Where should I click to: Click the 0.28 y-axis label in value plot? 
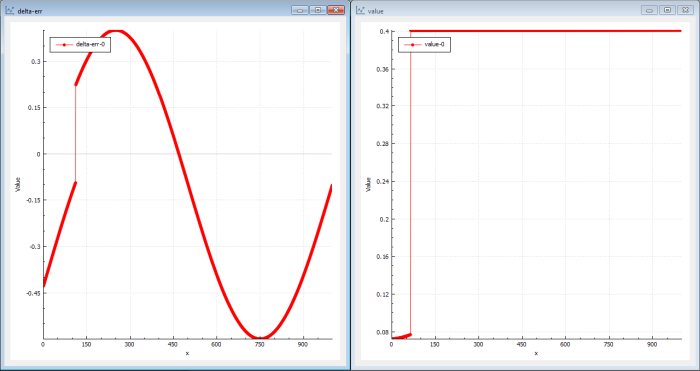pos(383,144)
